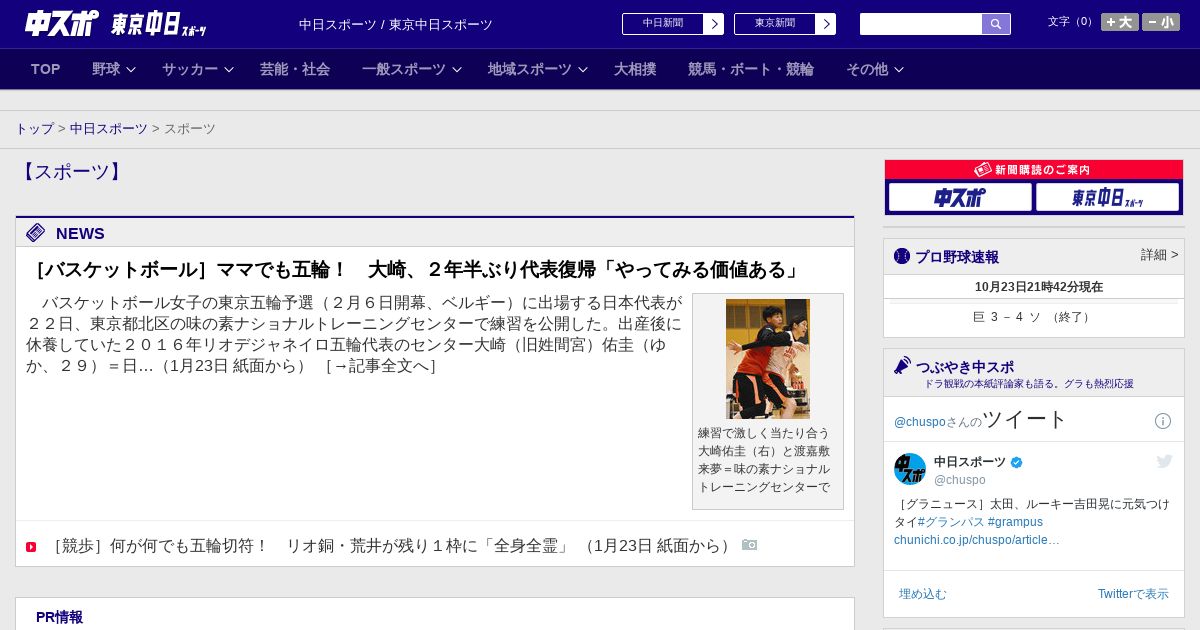Click the baseball icon by プロ野球速報
Screen dimensions: 1200x630
(902, 256)
